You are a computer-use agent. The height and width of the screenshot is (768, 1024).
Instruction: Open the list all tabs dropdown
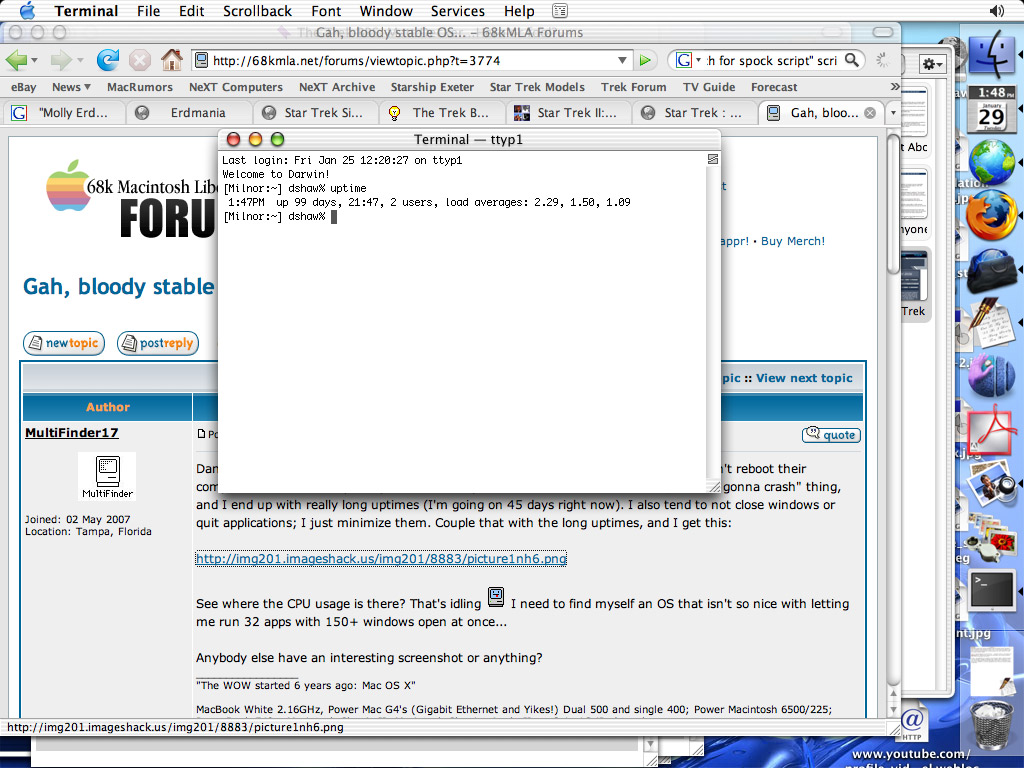[x=893, y=113]
